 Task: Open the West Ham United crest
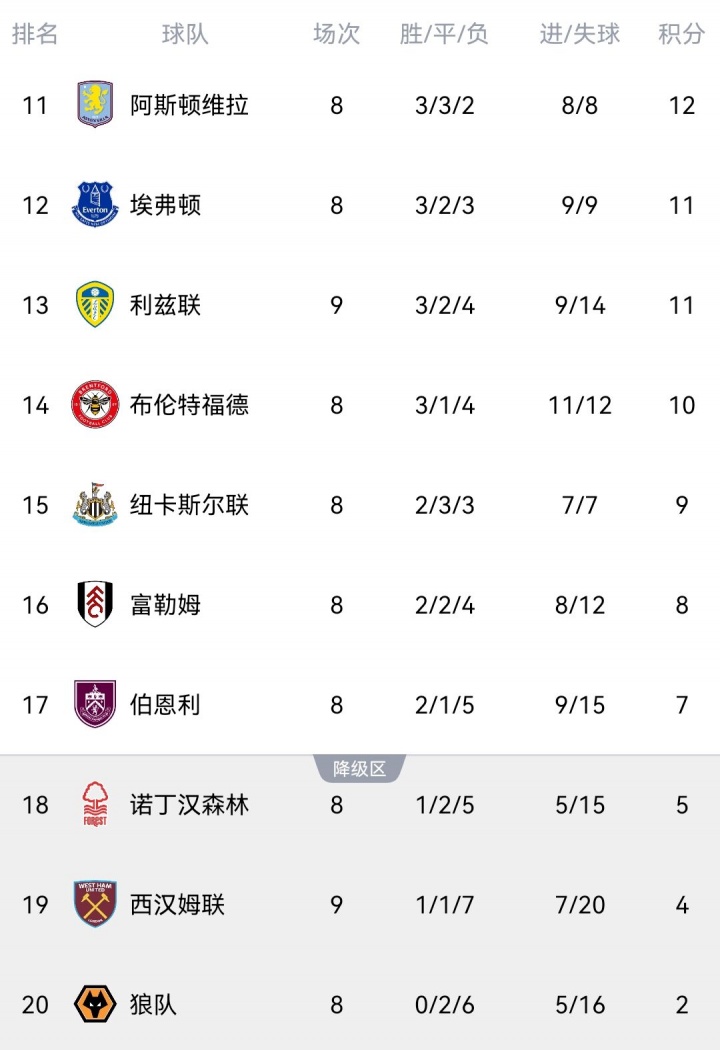pyautogui.click(x=95, y=905)
